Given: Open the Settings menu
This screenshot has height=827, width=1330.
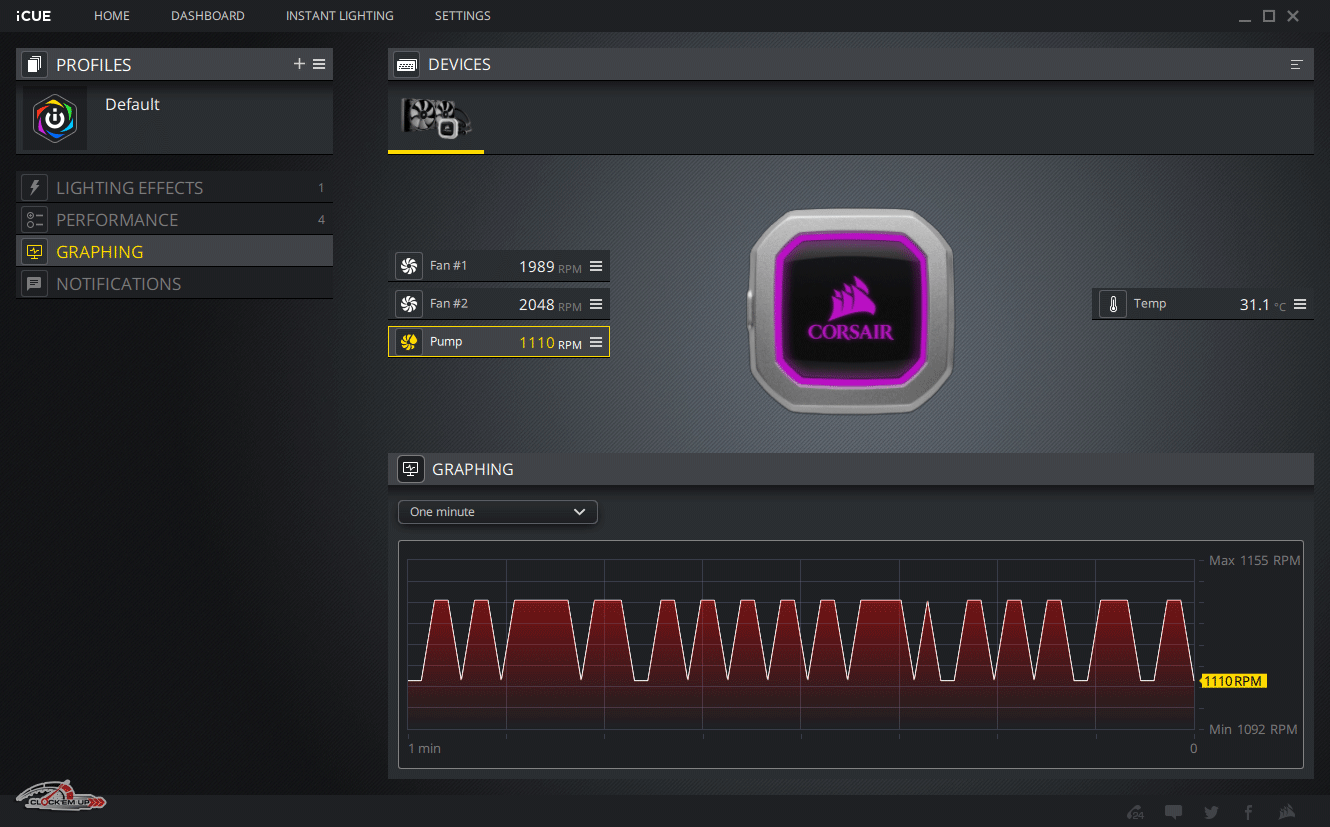Looking at the screenshot, I should tap(463, 16).
